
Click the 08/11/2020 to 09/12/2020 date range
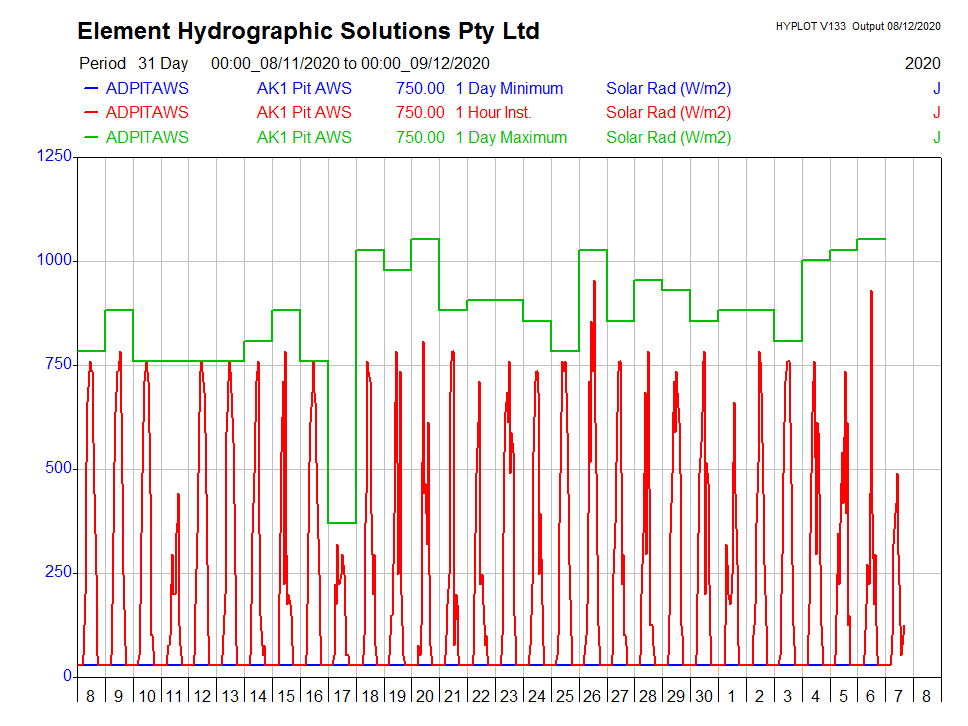click(349, 63)
